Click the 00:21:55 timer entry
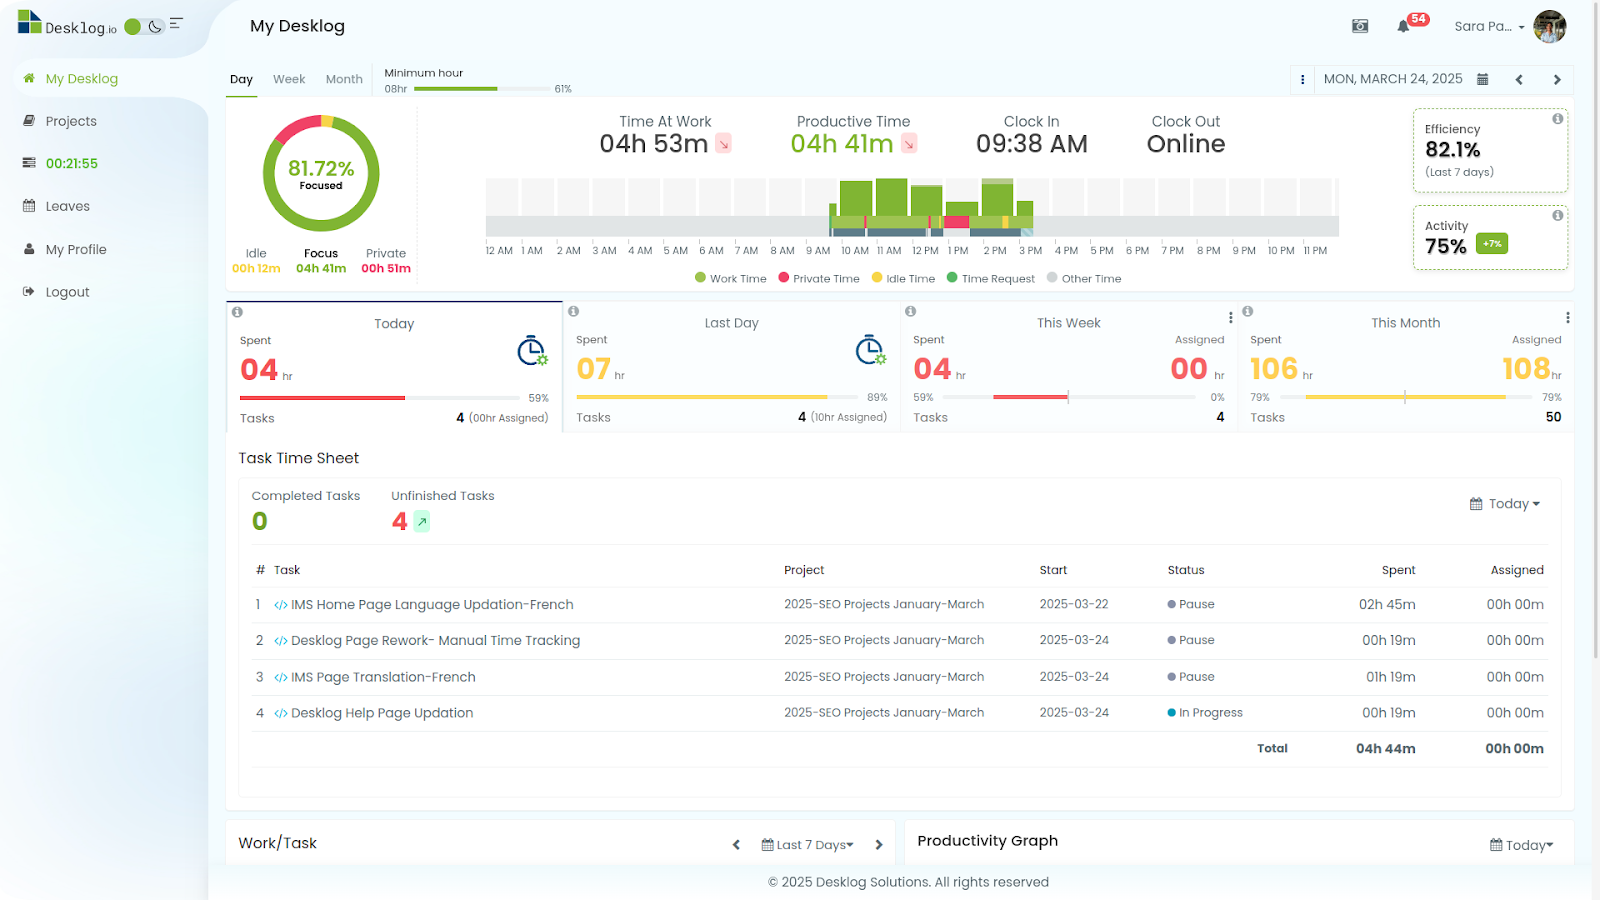This screenshot has height=900, width=1600. click(x=71, y=163)
